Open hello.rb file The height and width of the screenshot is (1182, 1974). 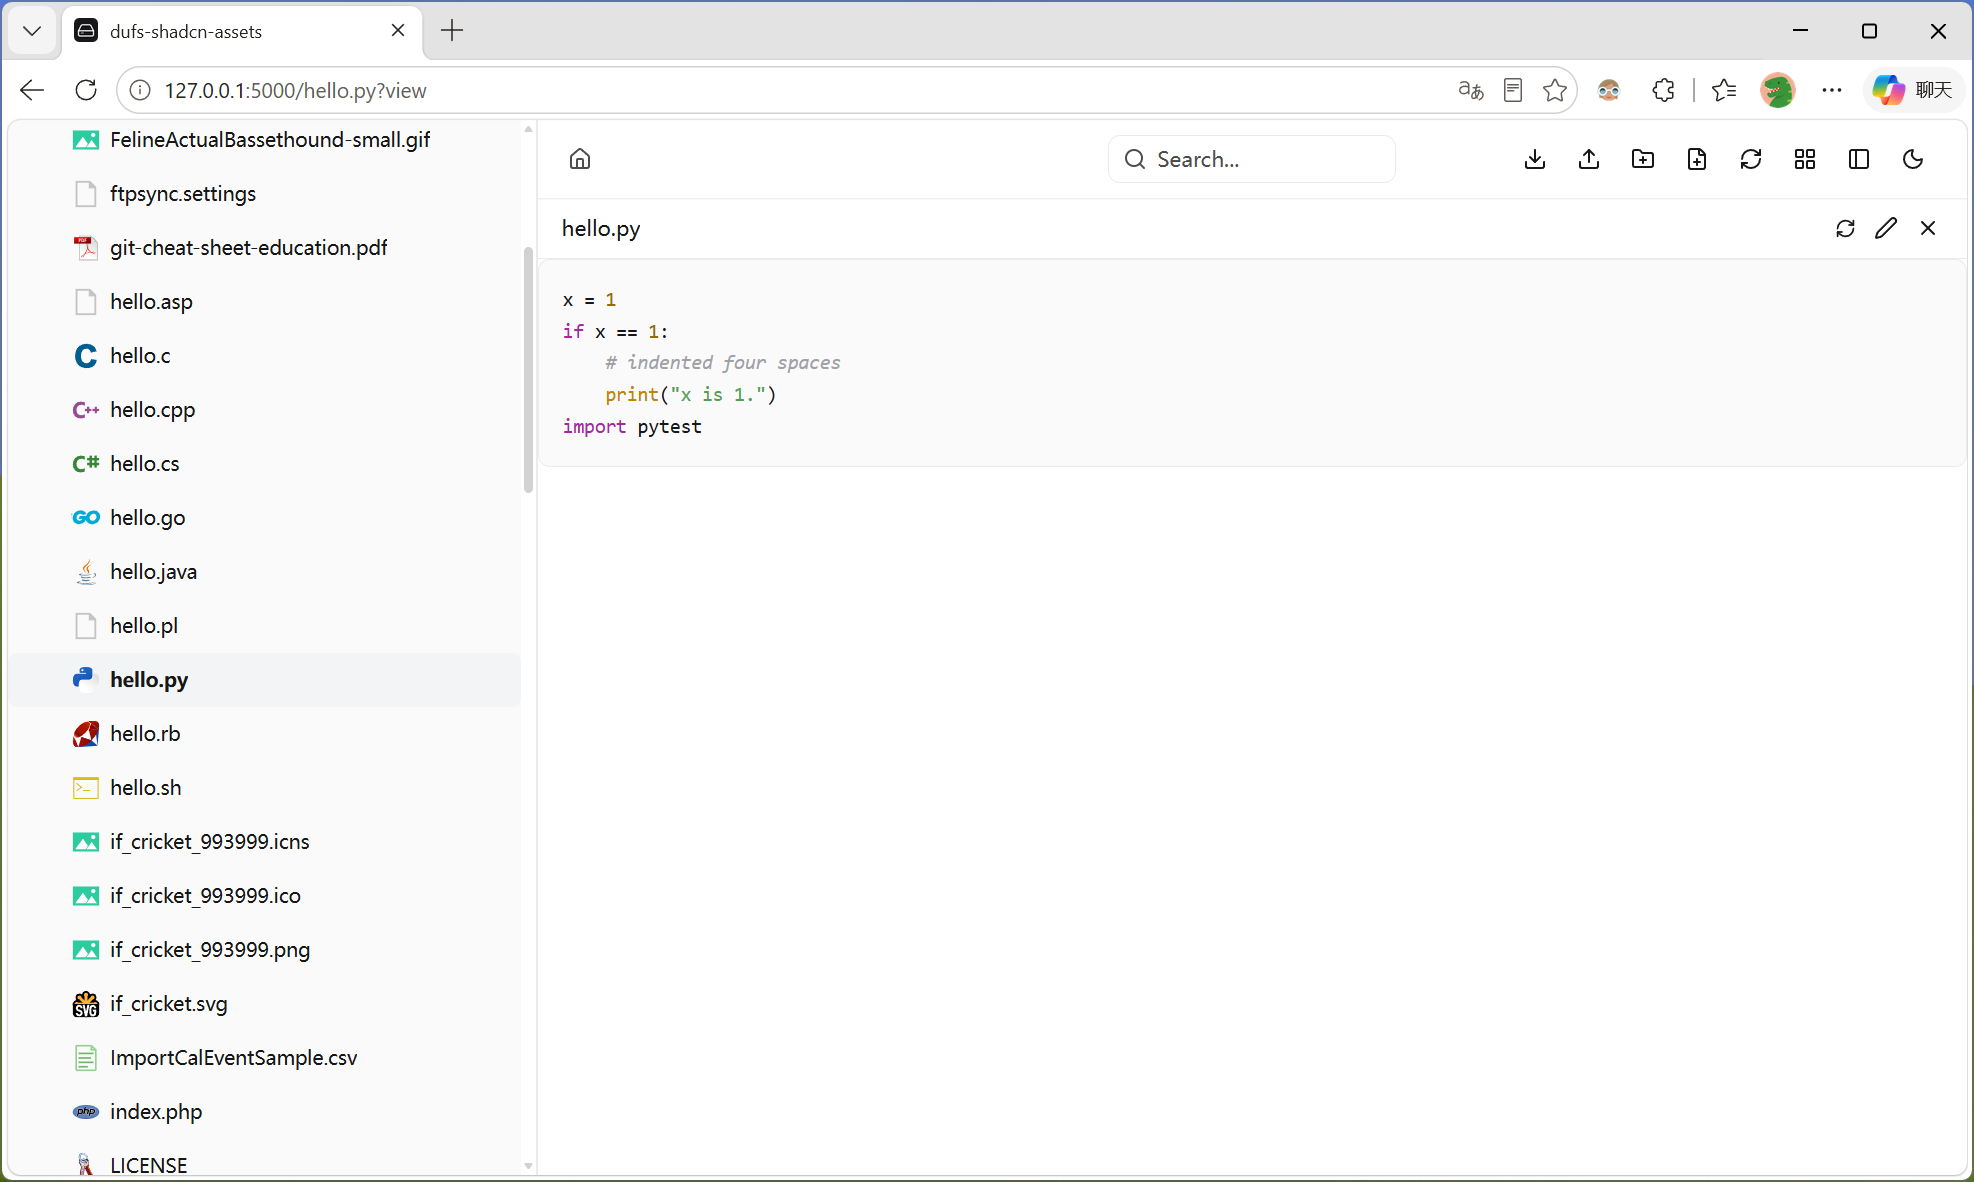pyautogui.click(x=265, y=734)
